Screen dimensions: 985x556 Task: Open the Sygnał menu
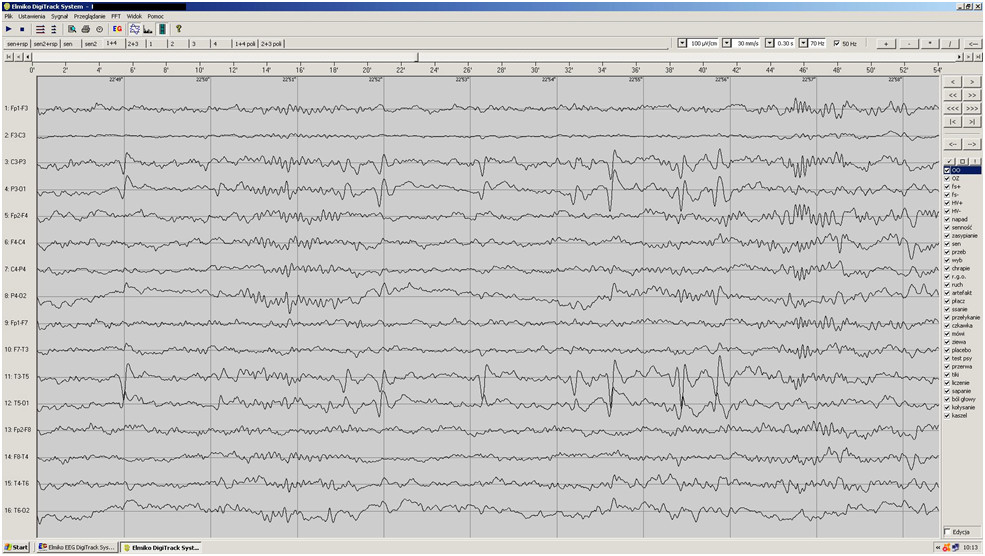60,16
